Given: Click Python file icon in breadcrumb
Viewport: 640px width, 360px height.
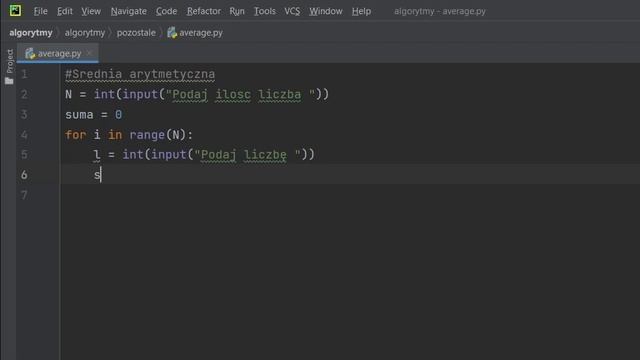Looking at the screenshot, I should pos(172,33).
